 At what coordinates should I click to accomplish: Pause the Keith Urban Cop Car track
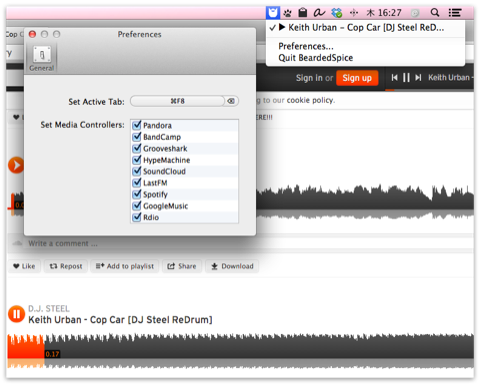[x=16, y=314]
